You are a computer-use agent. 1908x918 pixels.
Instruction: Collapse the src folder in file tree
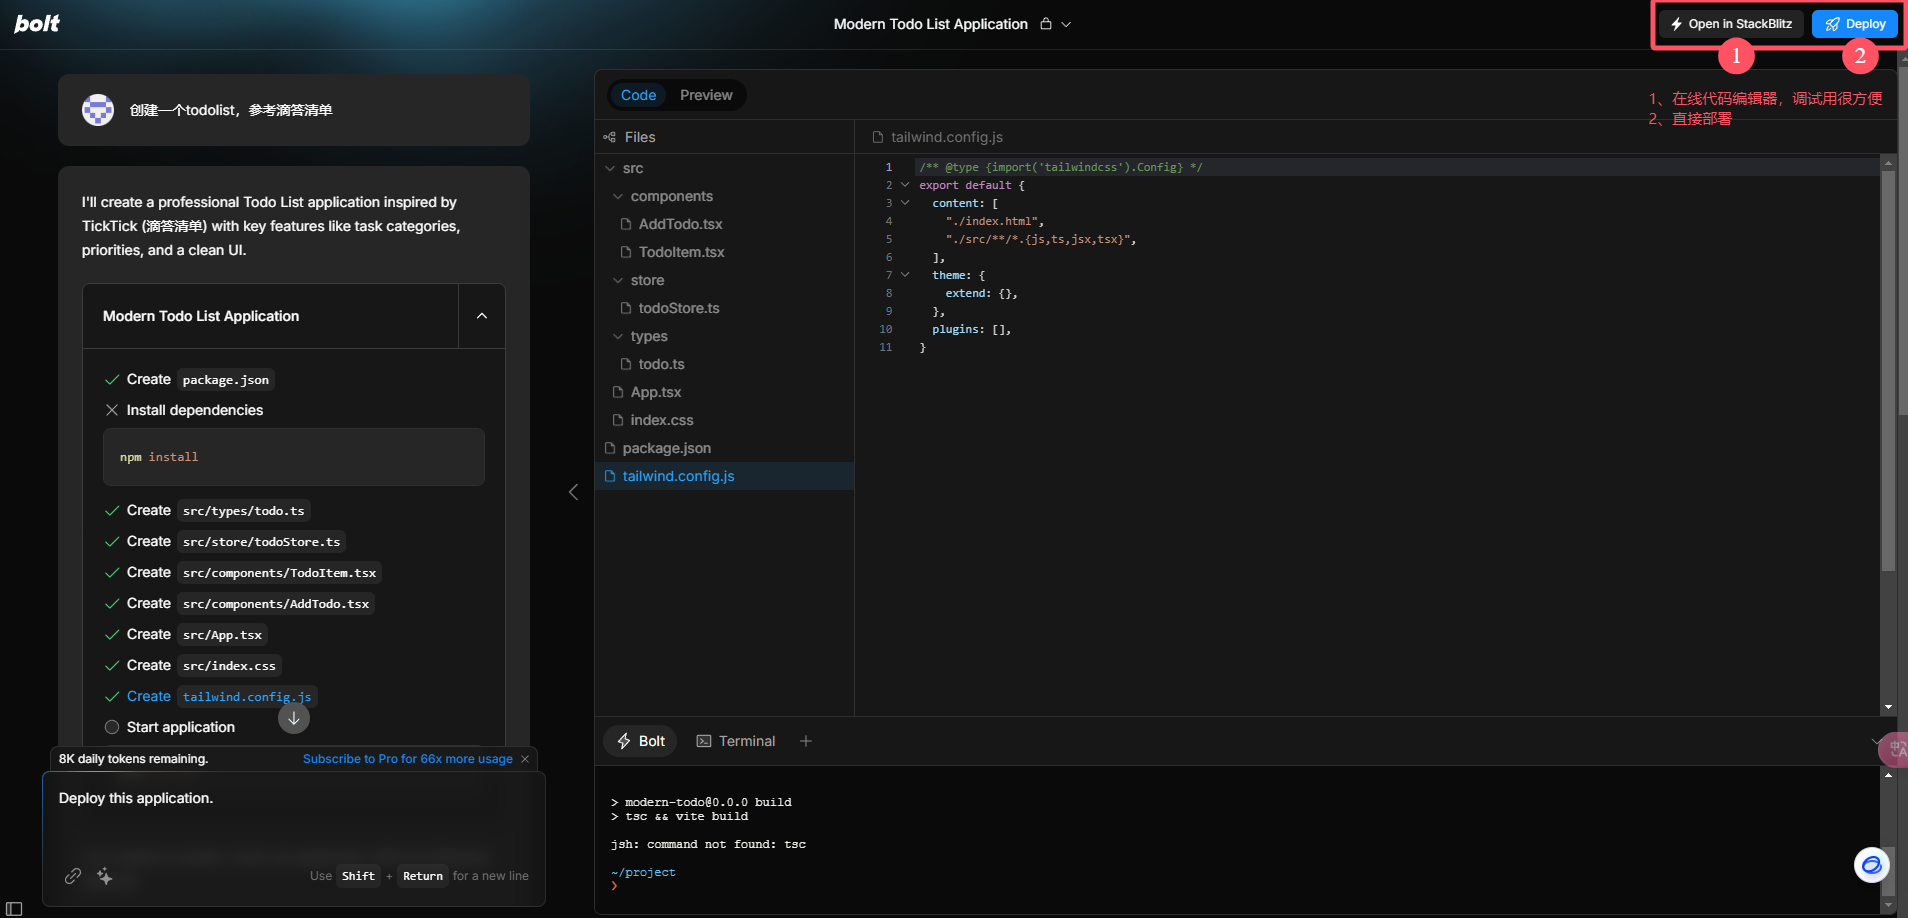(x=610, y=168)
